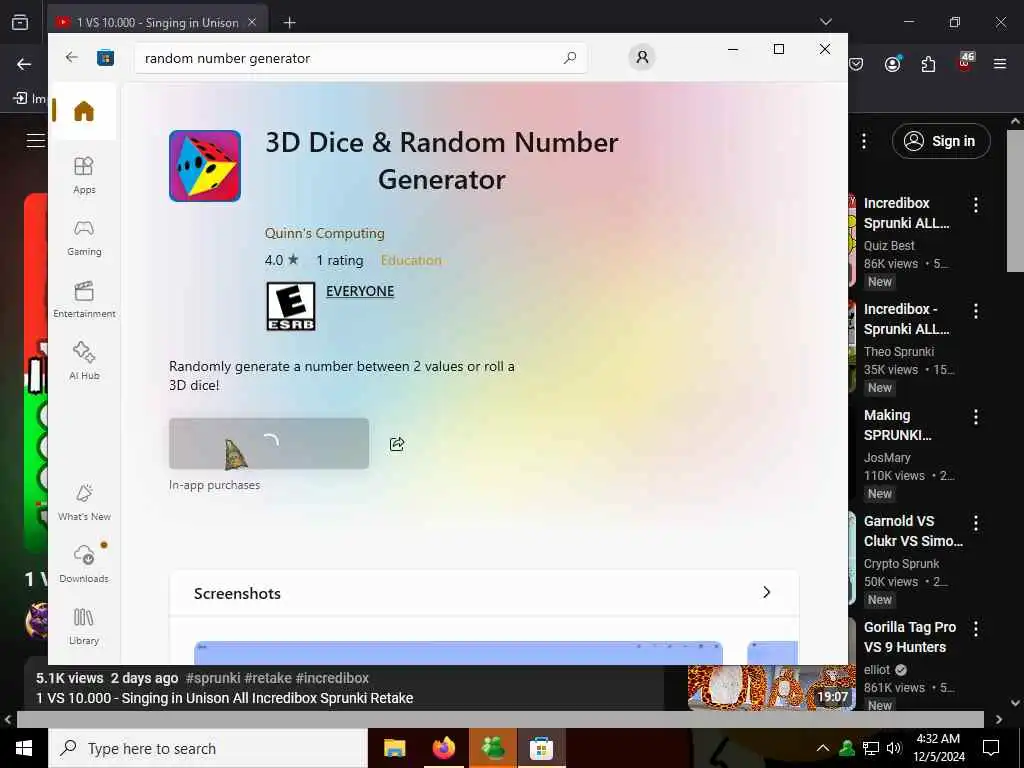The image size is (1024, 768).
Task: Go back in the browser
Action: point(24,64)
